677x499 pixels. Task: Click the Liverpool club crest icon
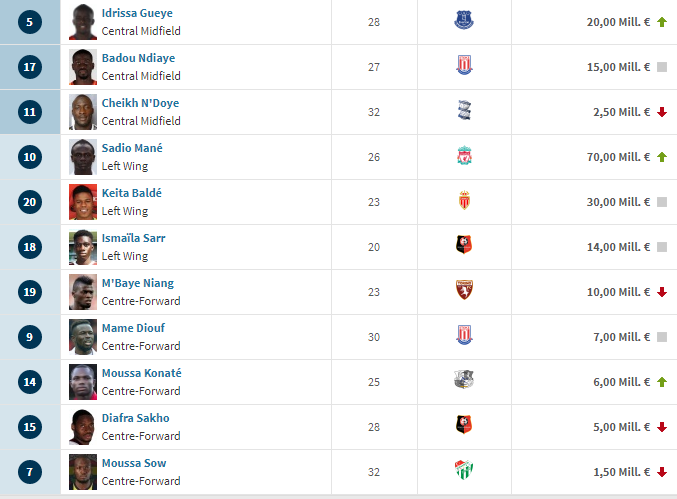(464, 155)
